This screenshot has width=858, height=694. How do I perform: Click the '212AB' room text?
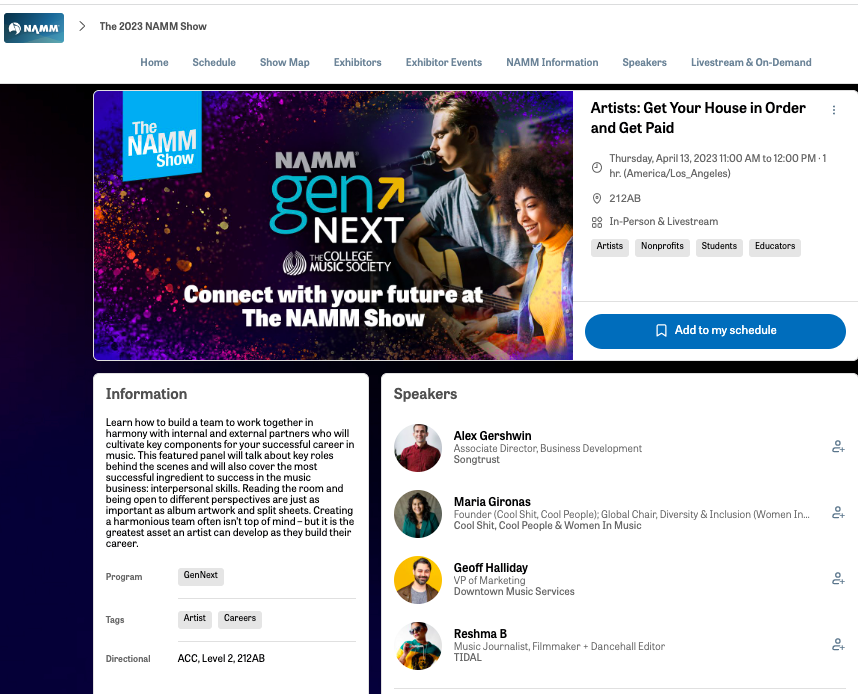[x=625, y=199]
